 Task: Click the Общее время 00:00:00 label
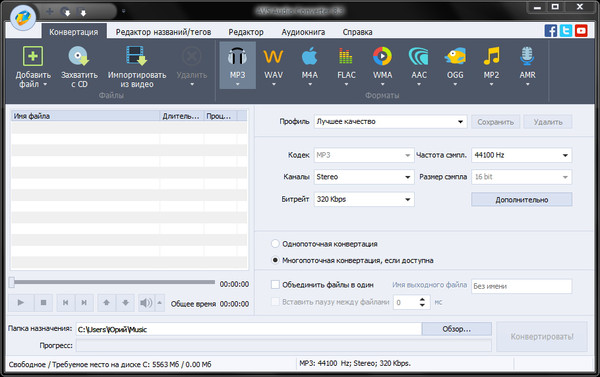(210, 304)
